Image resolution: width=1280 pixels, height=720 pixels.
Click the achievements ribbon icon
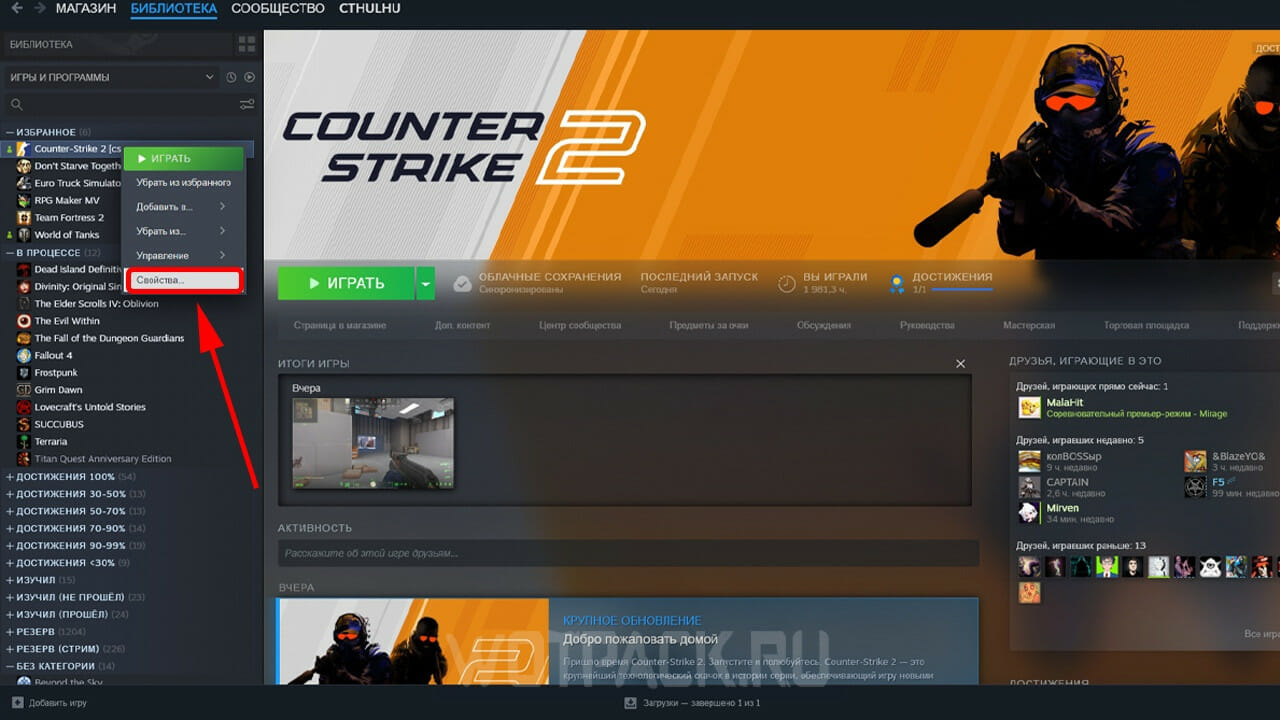pyautogui.click(x=897, y=284)
